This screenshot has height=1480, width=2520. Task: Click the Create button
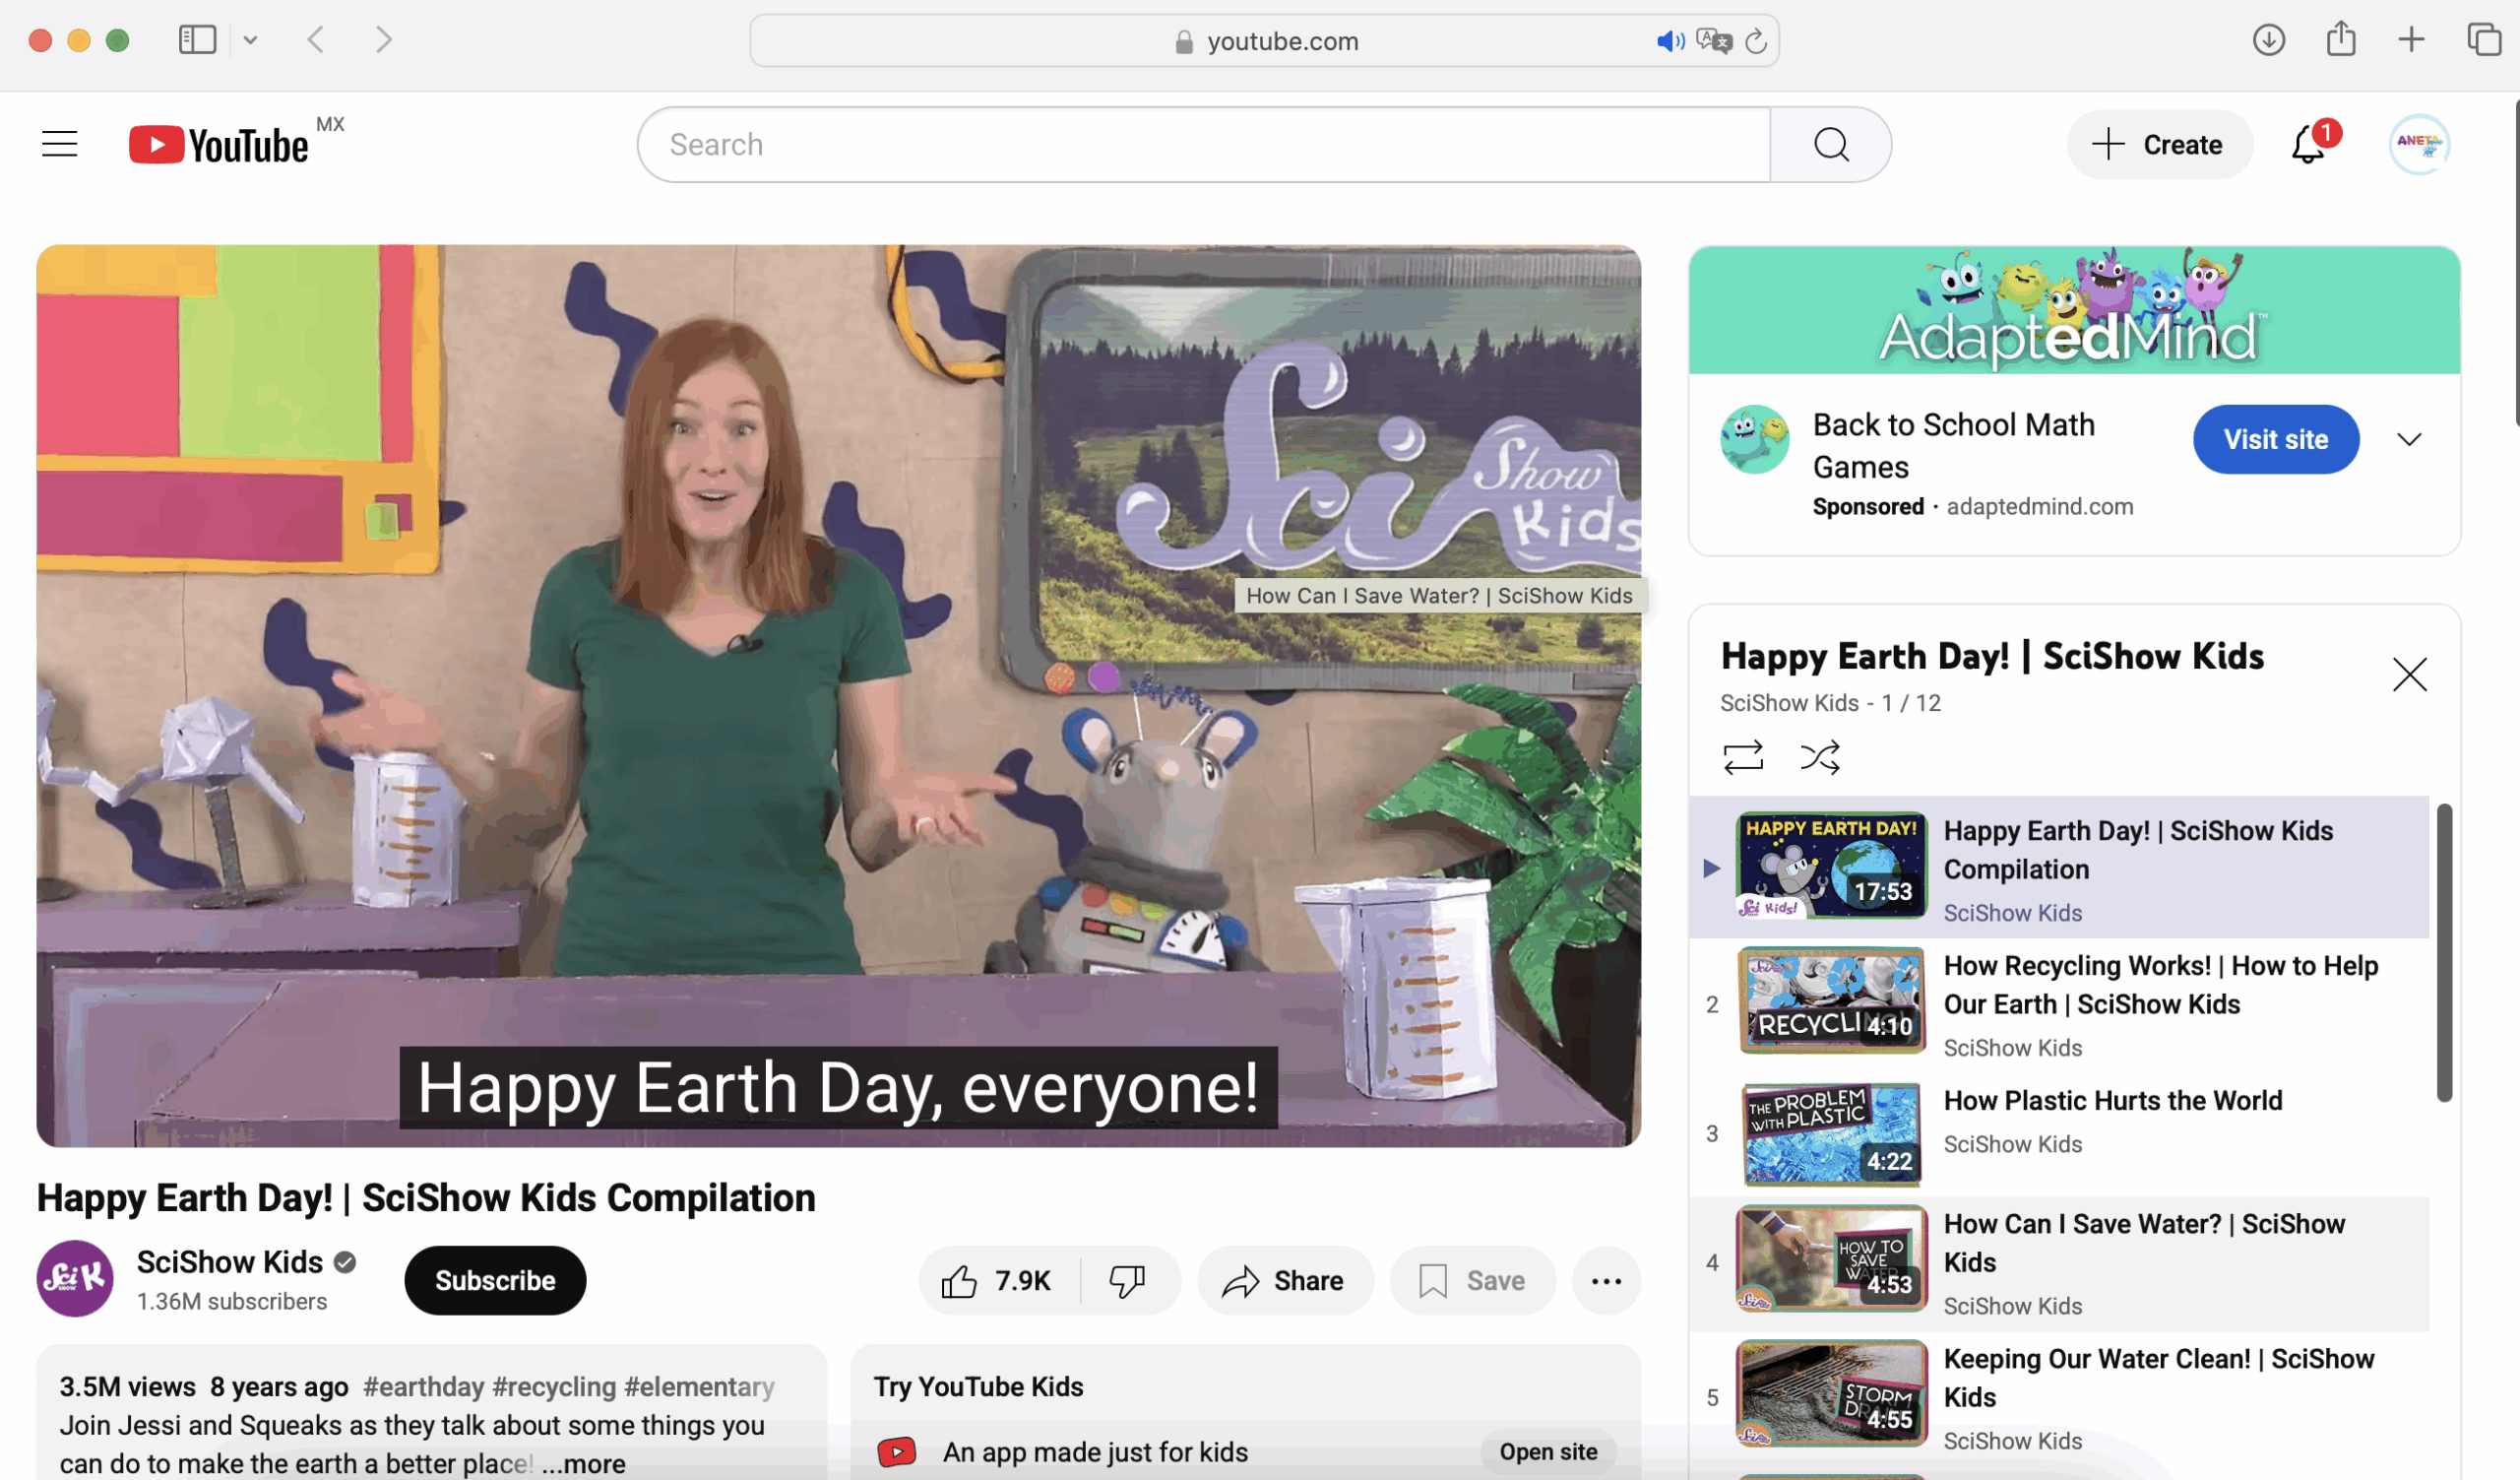tap(2160, 145)
